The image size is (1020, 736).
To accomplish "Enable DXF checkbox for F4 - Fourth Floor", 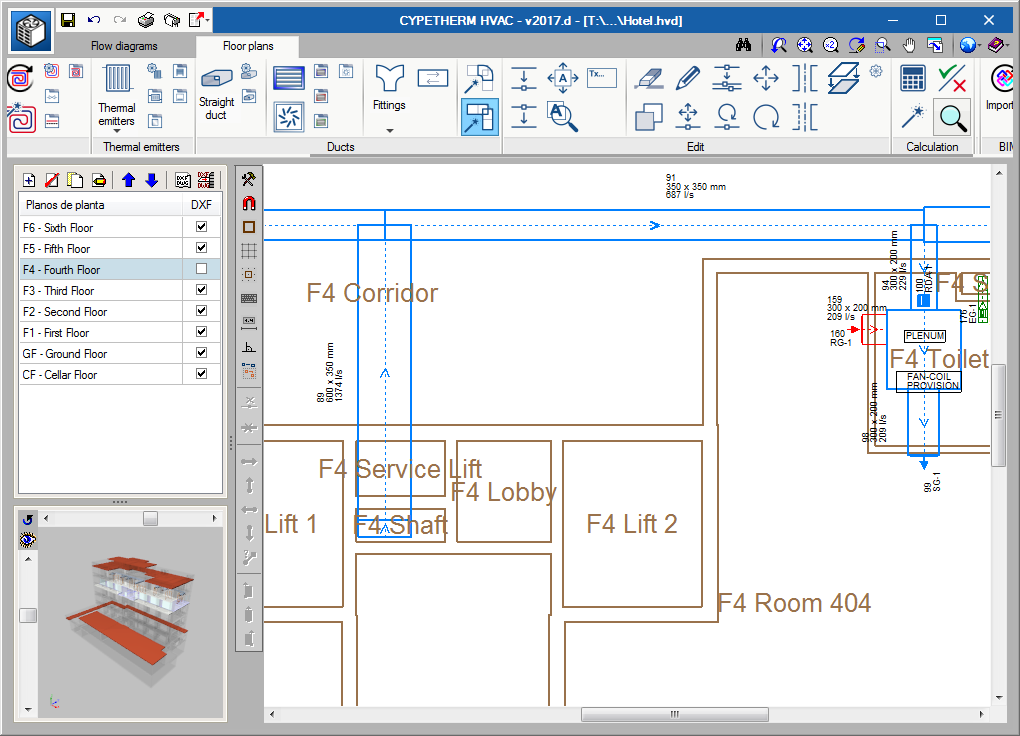I will [x=201, y=269].
